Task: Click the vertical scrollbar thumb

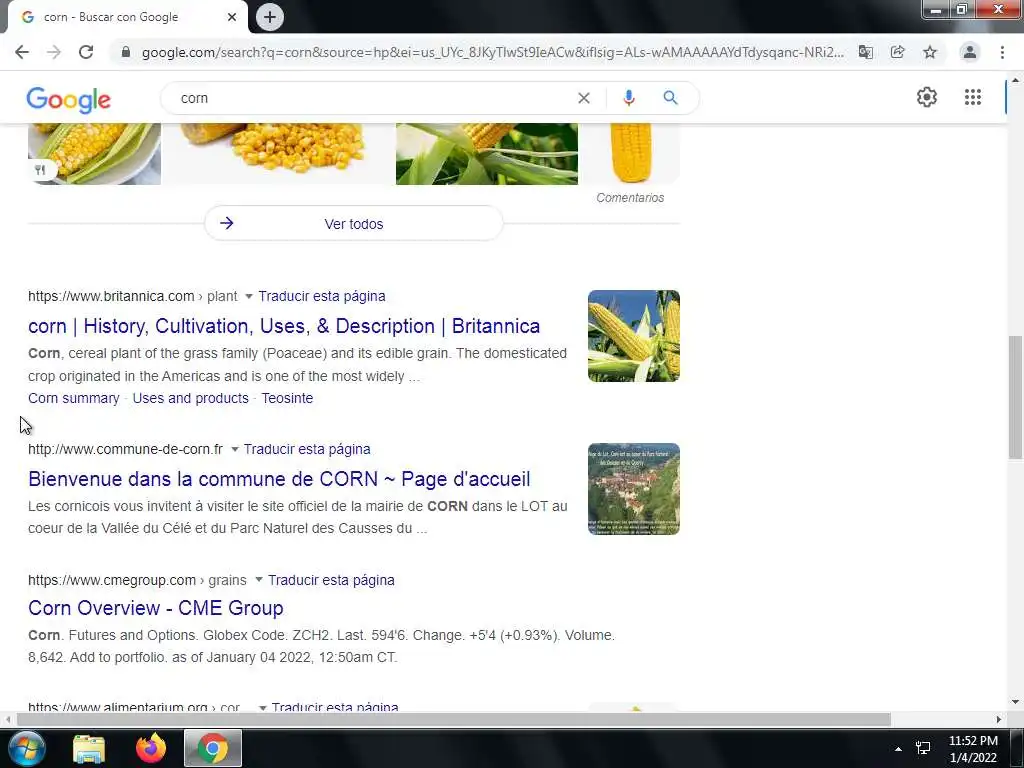Action: point(1015,397)
